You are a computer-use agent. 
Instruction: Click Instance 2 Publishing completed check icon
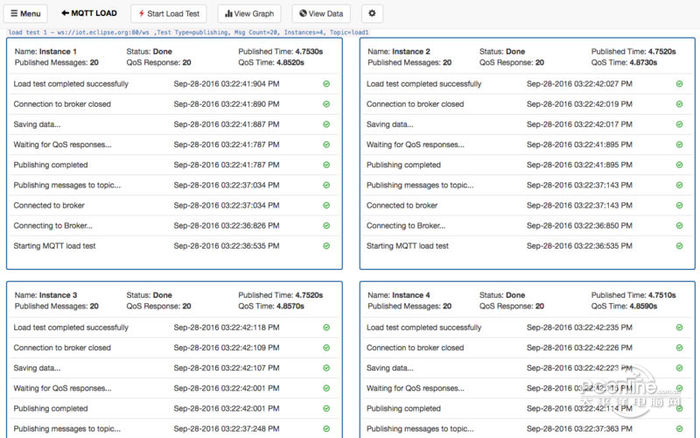[679, 165]
